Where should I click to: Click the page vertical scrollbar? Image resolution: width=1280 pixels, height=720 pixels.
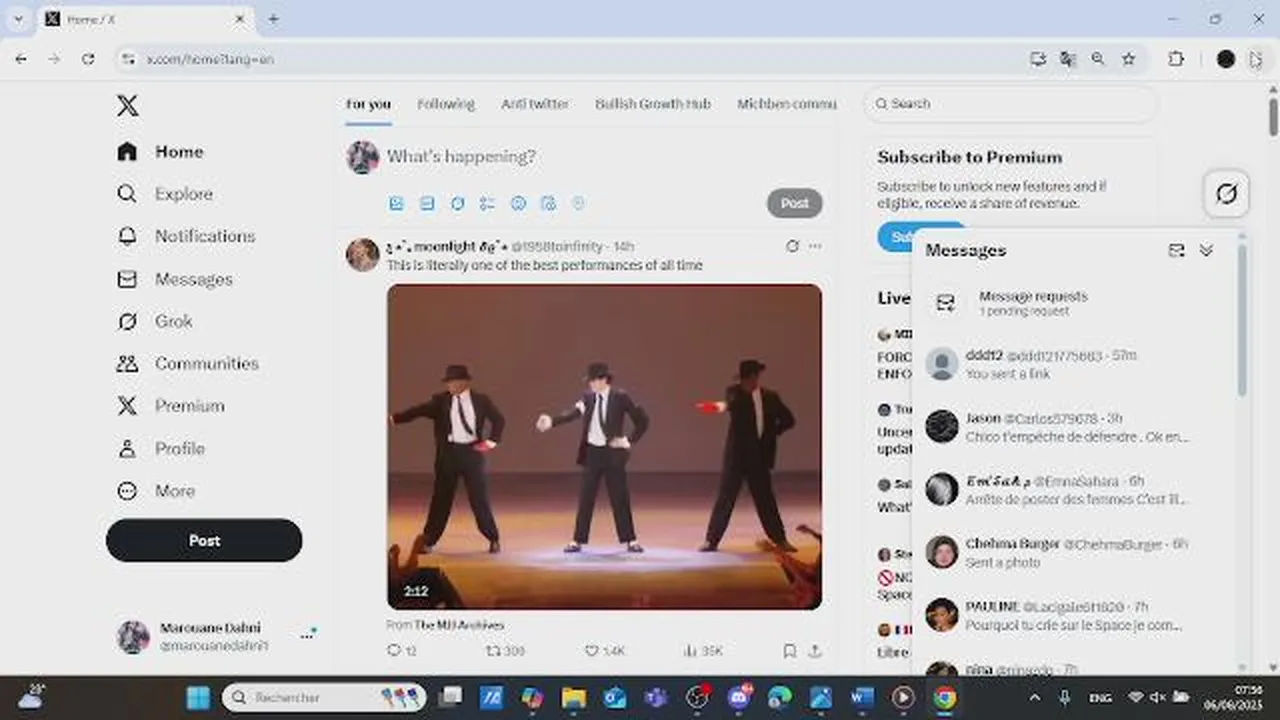click(1272, 117)
